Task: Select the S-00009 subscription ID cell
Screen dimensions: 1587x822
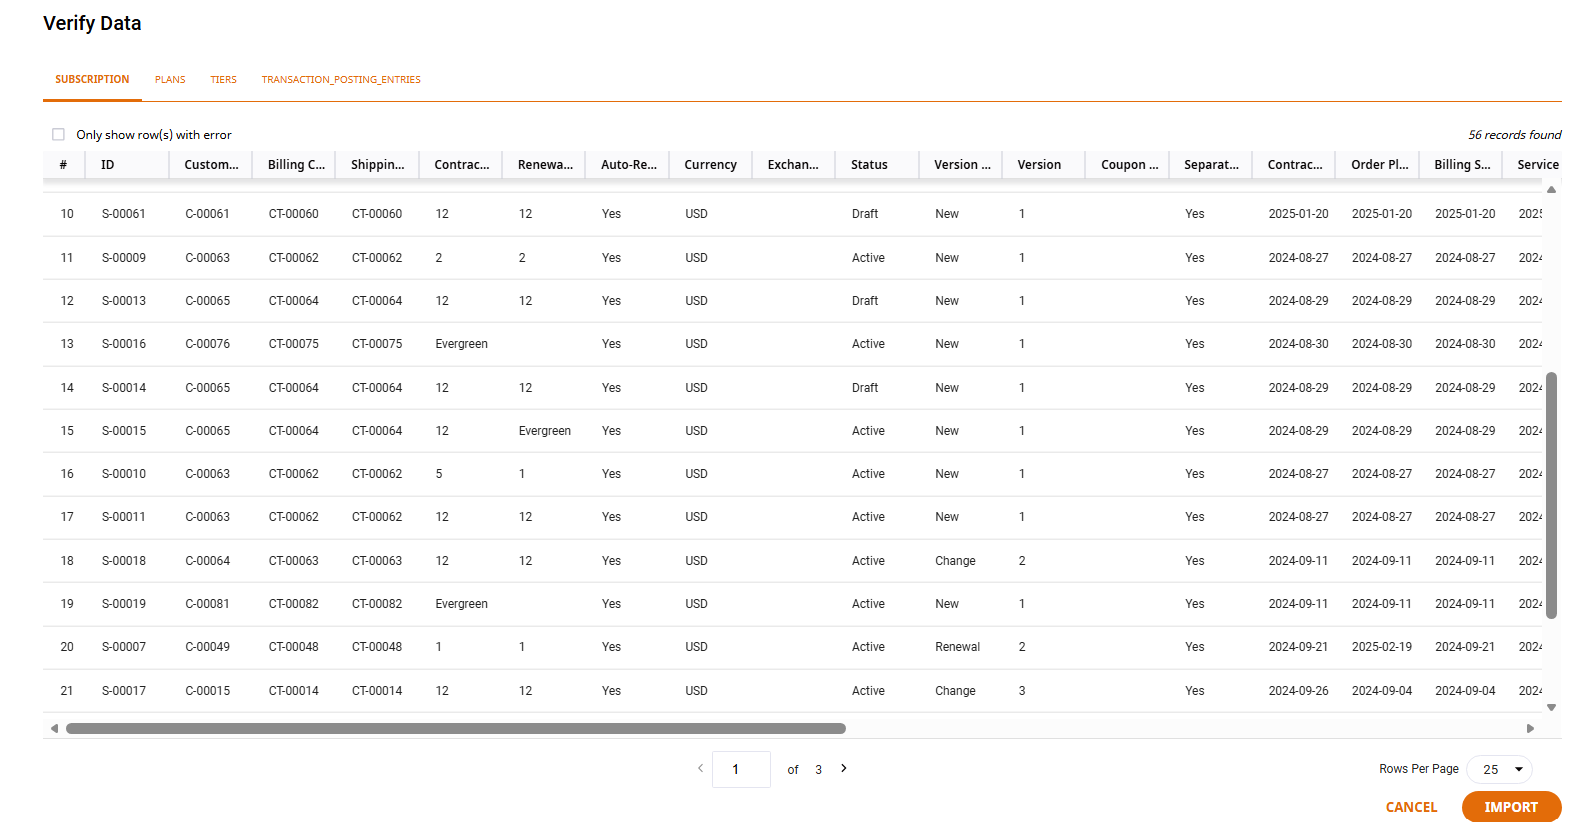Action: pyautogui.click(x=124, y=258)
